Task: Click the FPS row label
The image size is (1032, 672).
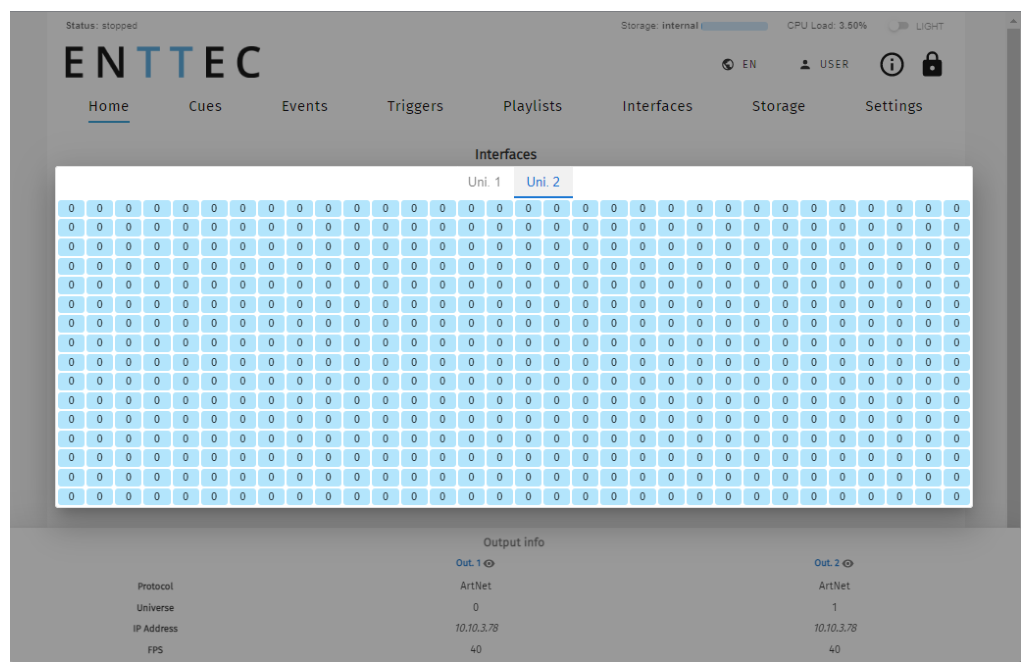Action: point(155,650)
